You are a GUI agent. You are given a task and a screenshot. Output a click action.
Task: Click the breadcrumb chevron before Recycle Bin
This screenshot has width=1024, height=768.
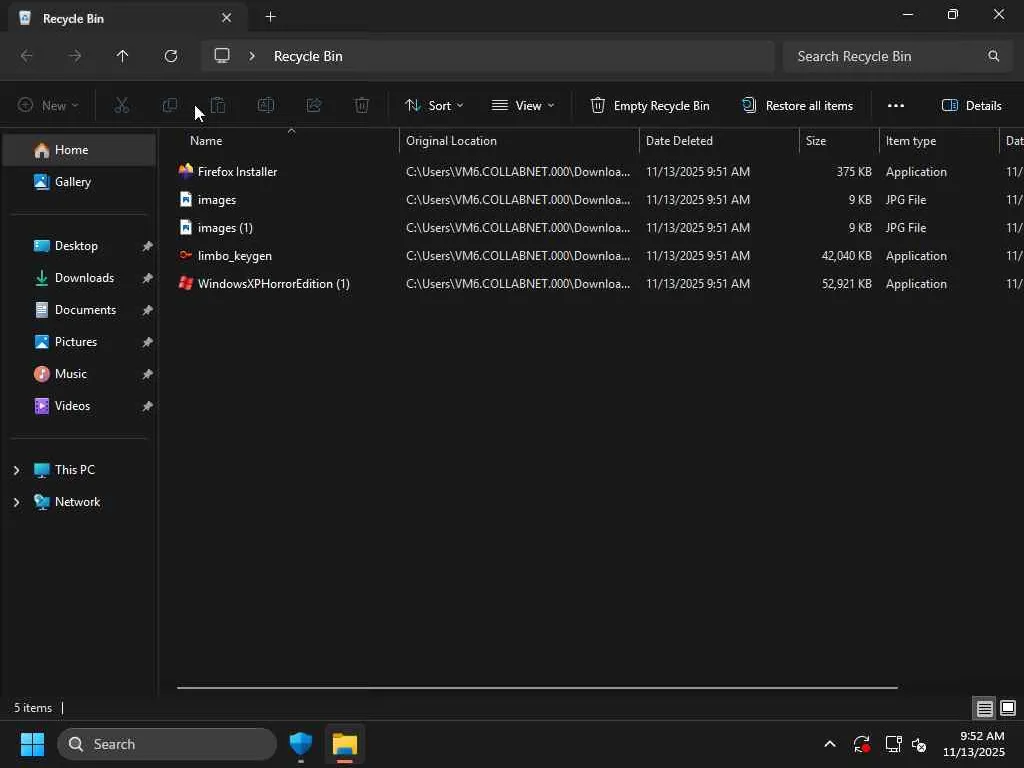tap(252, 56)
